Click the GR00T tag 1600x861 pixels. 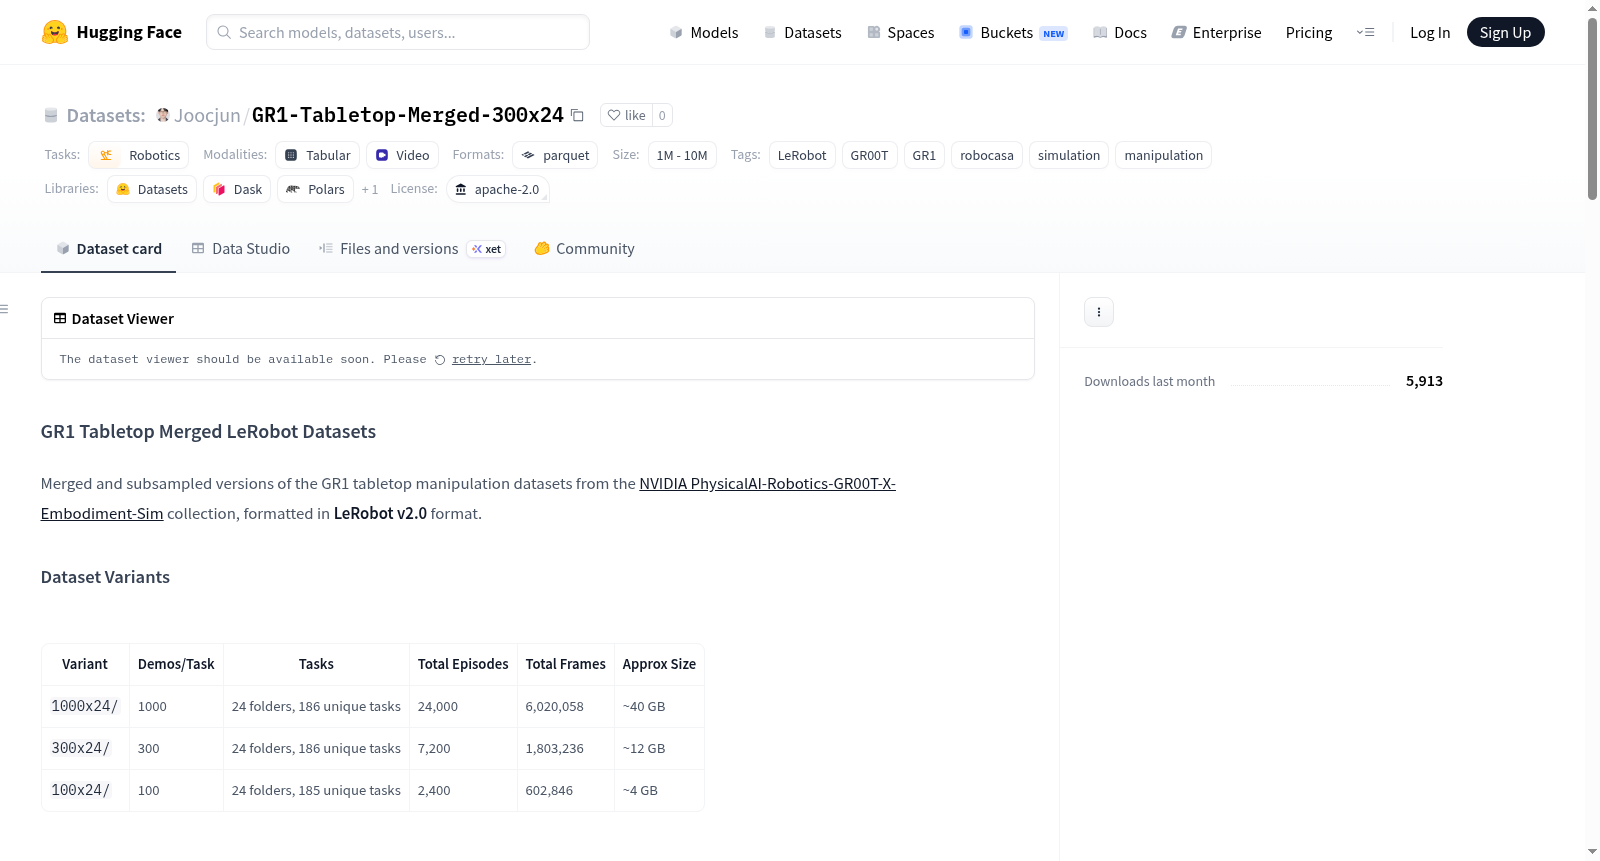coord(869,155)
